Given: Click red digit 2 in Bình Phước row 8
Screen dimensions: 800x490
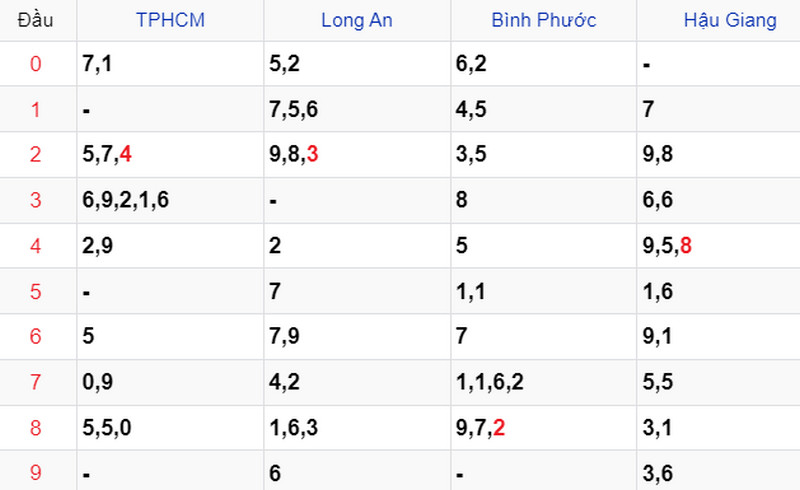Looking at the screenshot, I should click(499, 427).
